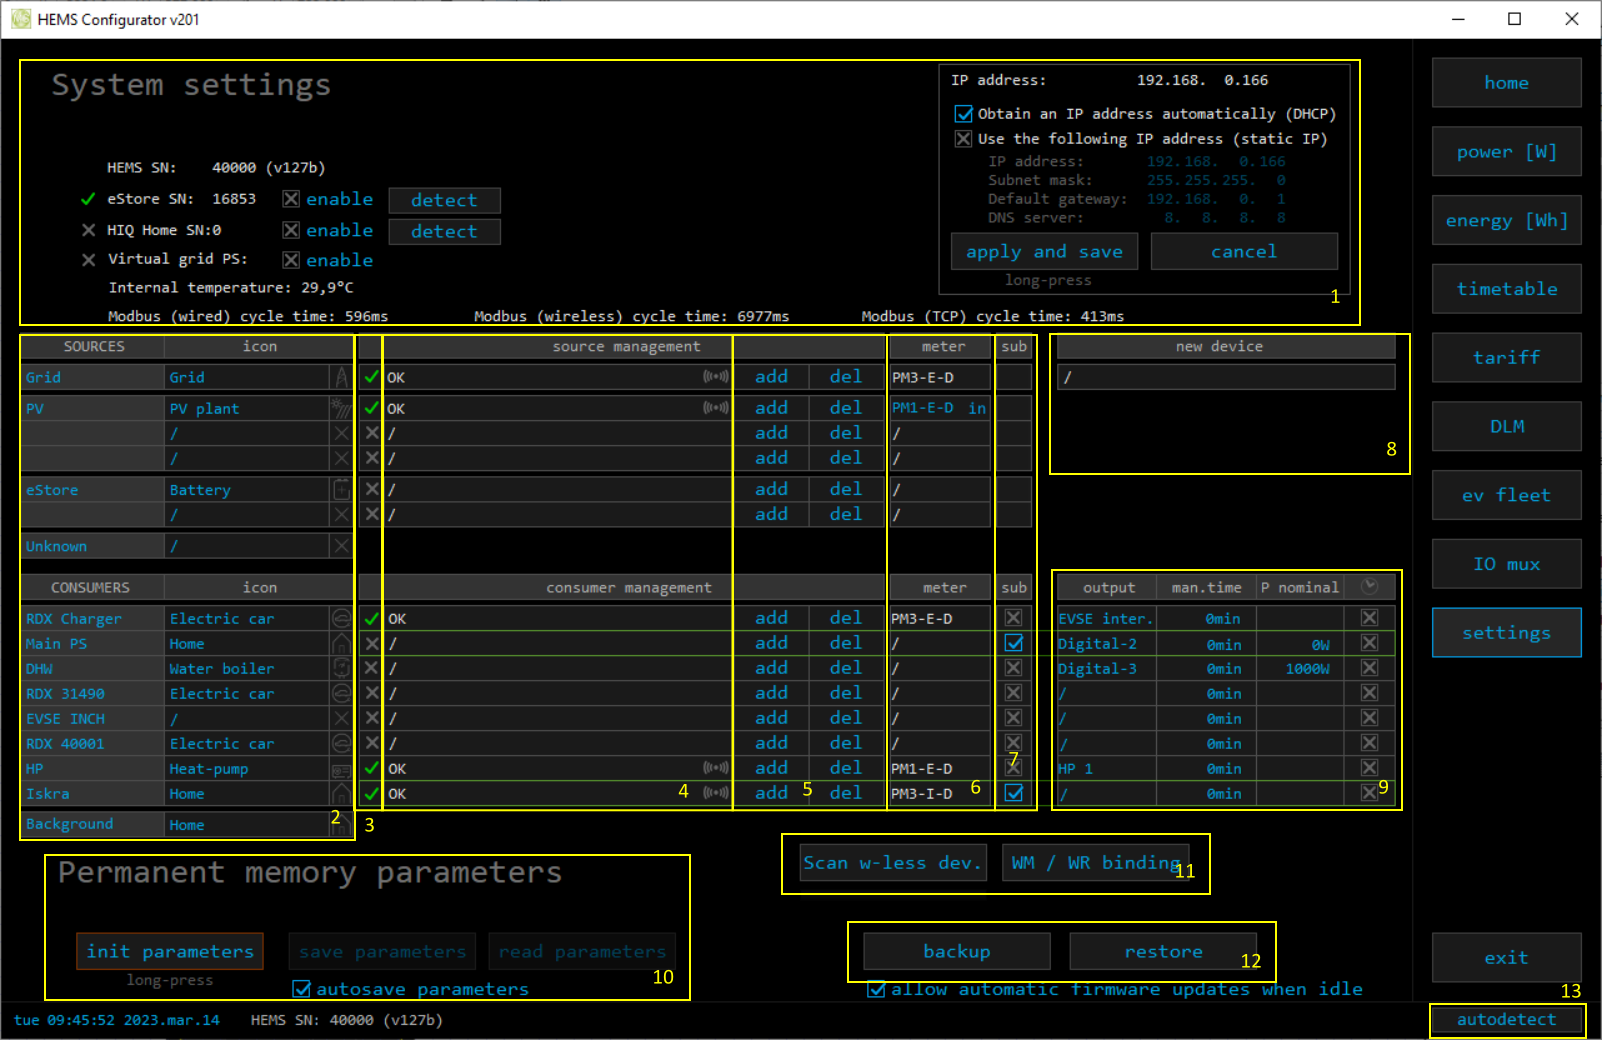Click the Grid pylon icon in SOURCES
The height and width of the screenshot is (1040, 1602).
pyautogui.click(x=342, y=377)
